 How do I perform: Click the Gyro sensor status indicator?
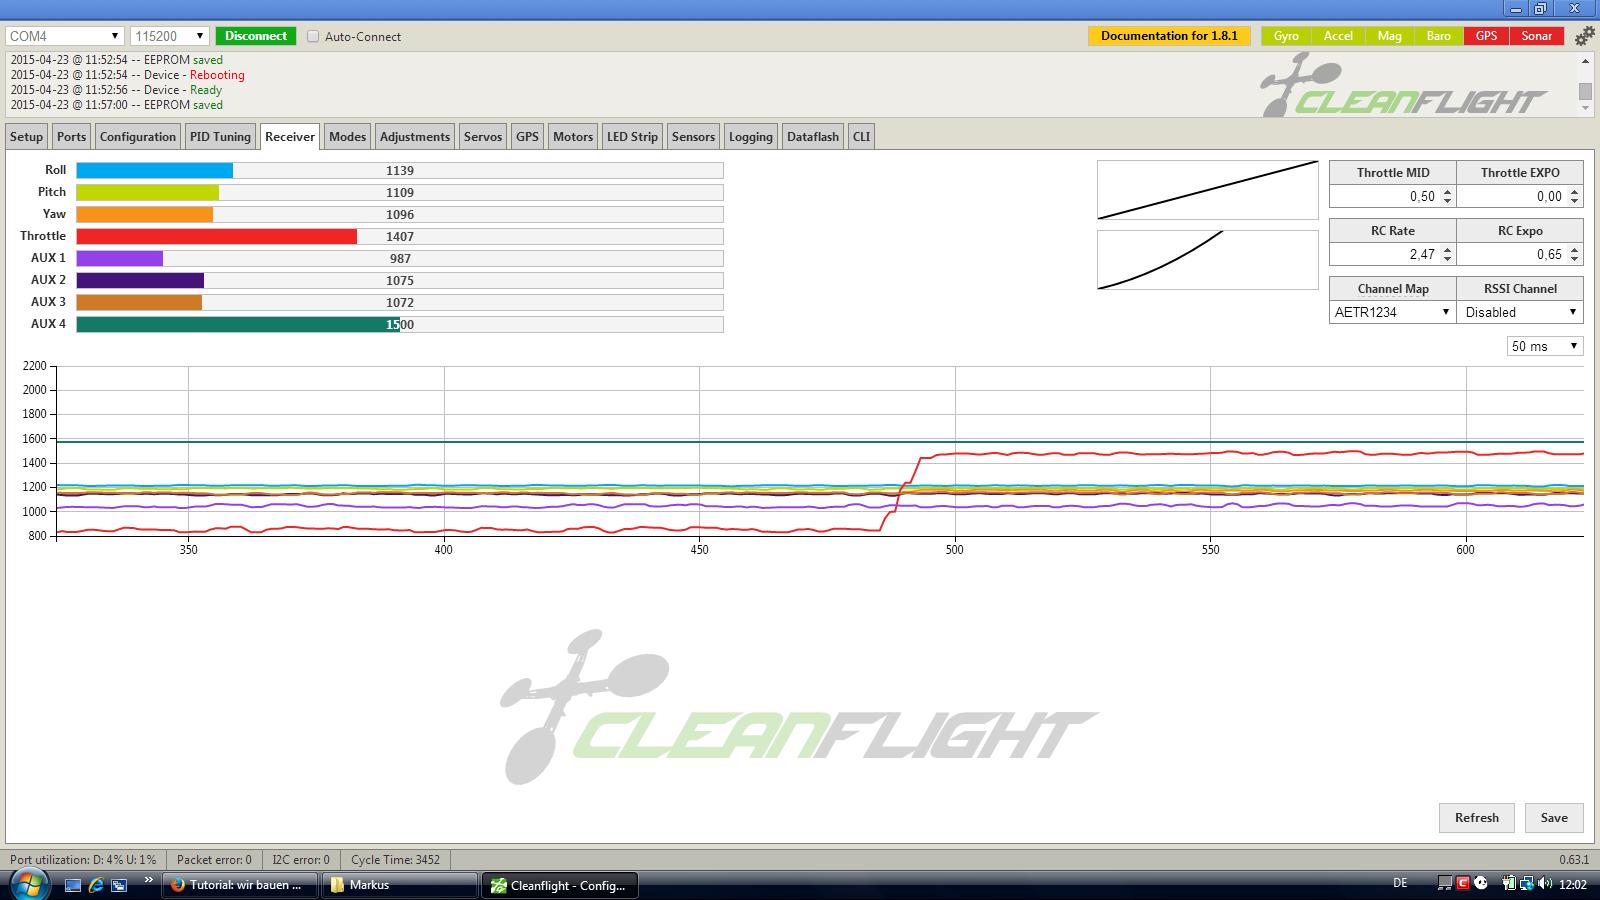[1286, 36]
